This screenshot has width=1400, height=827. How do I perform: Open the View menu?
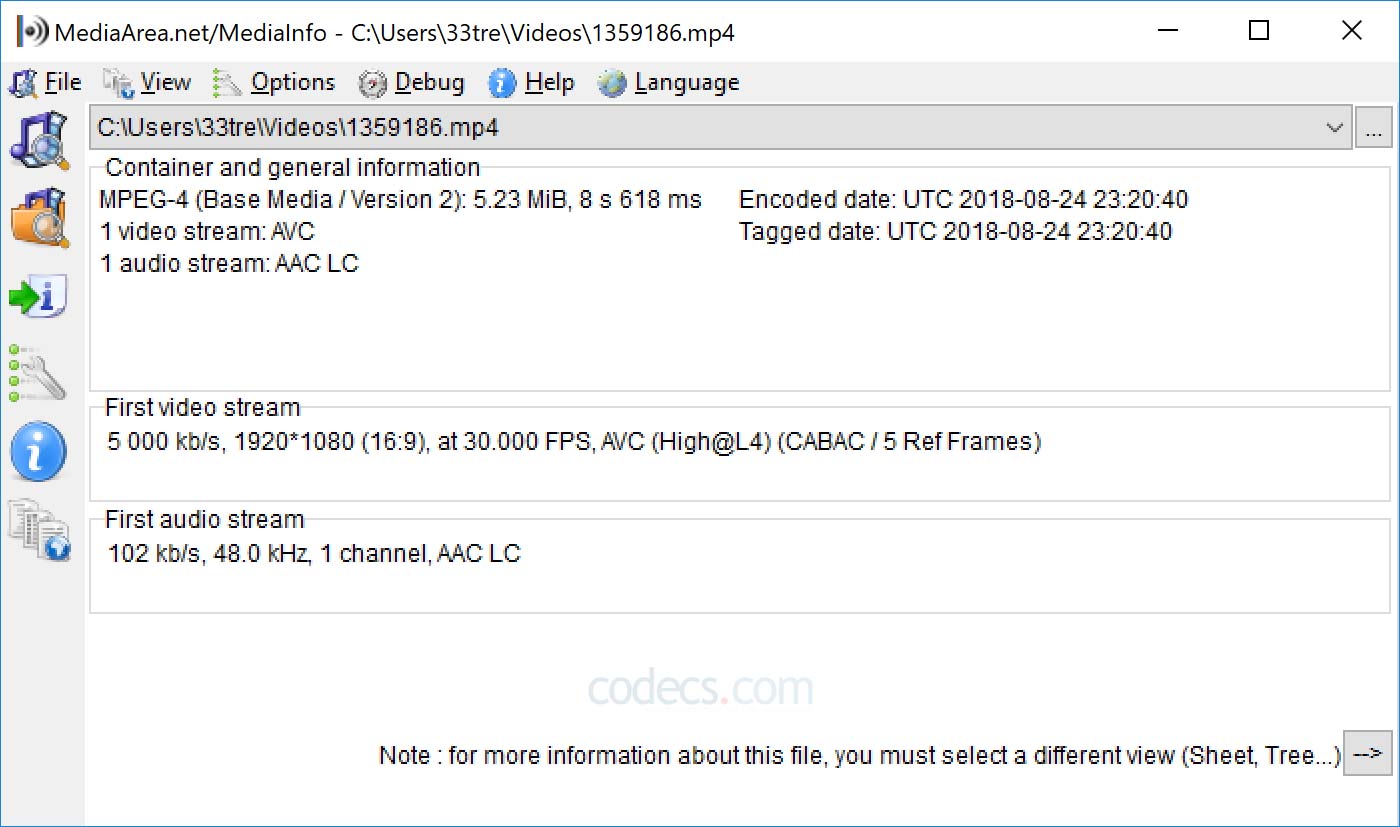tap(165, 82)
